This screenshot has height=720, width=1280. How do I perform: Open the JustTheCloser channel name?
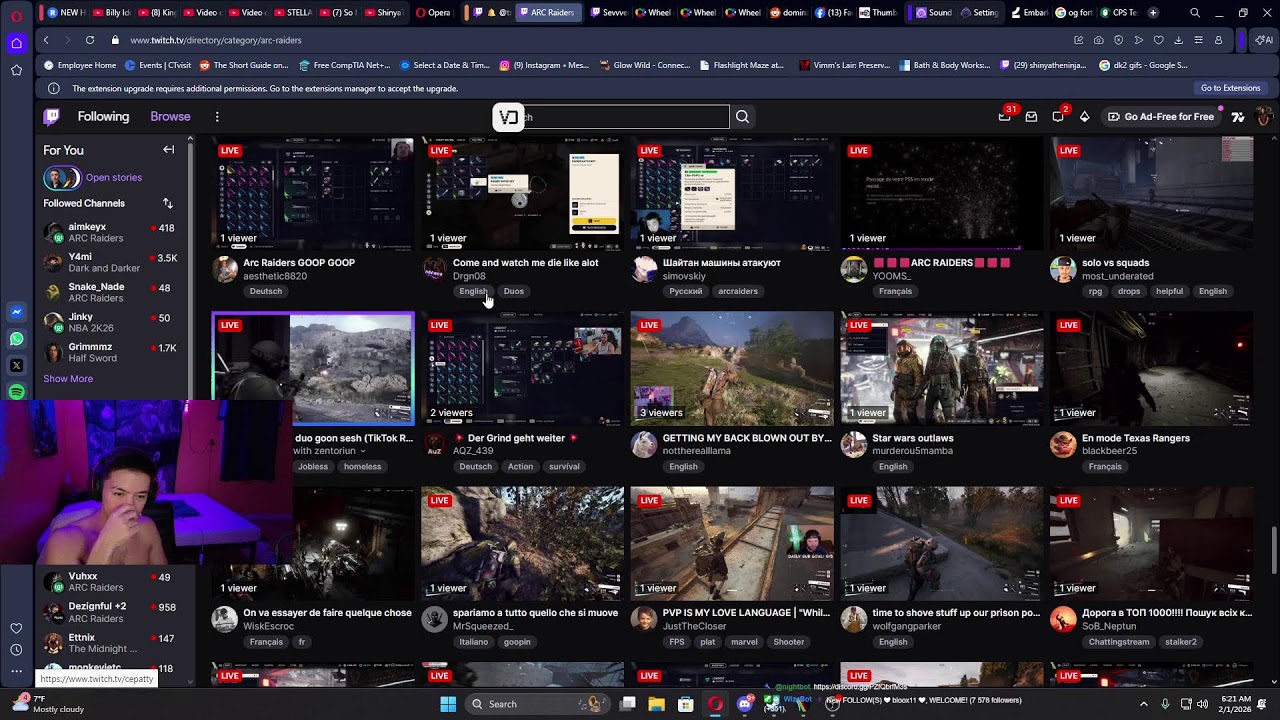695,626
